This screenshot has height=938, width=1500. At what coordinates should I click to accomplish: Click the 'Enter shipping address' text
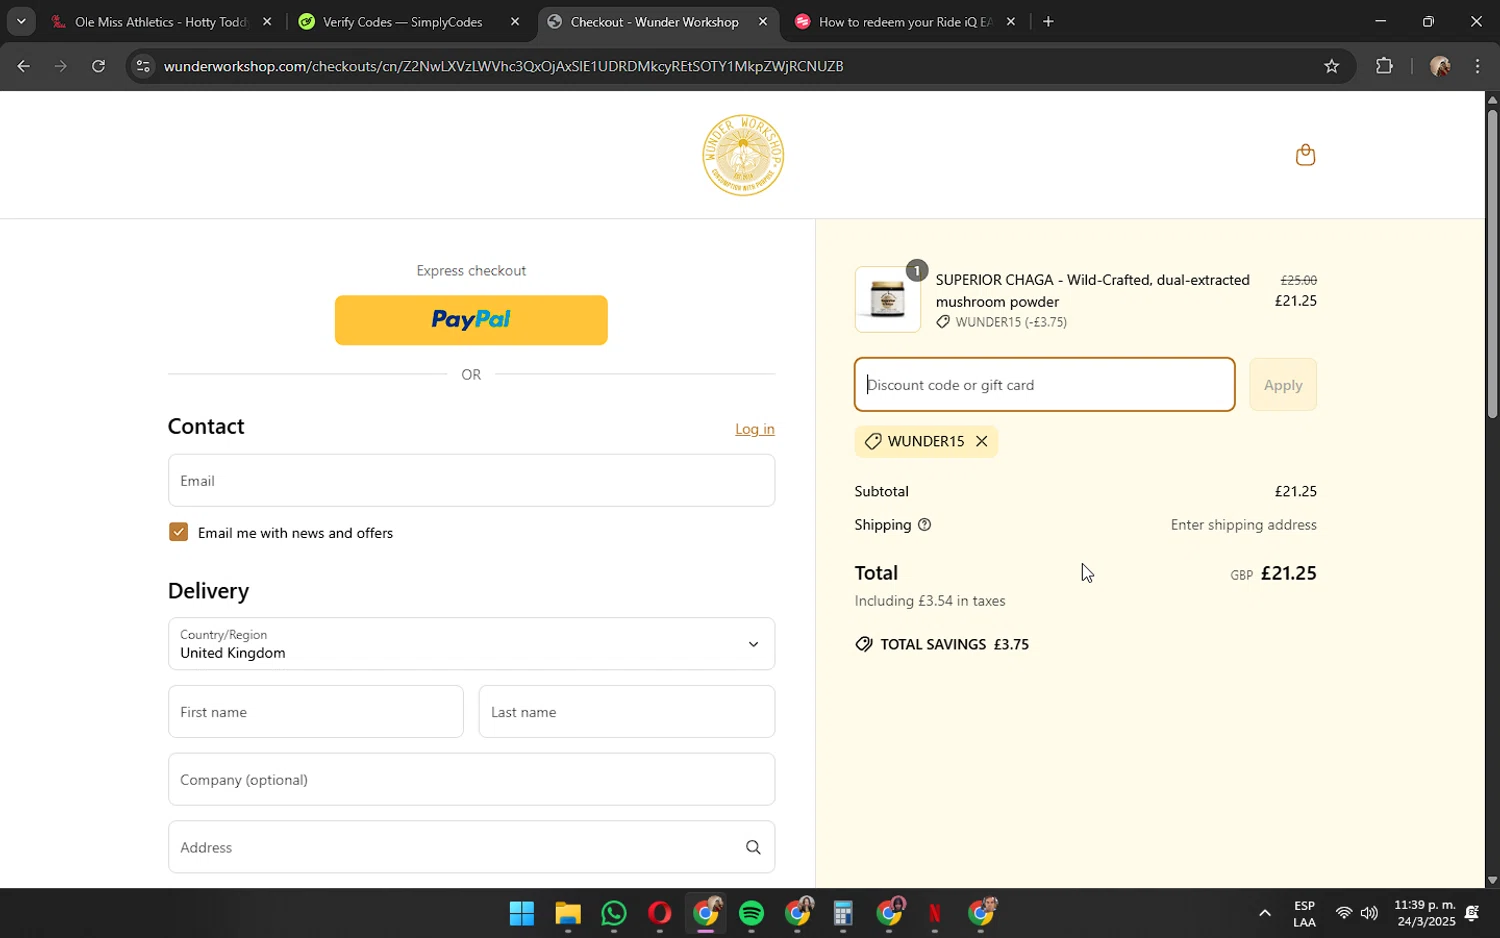point(1244,525)
